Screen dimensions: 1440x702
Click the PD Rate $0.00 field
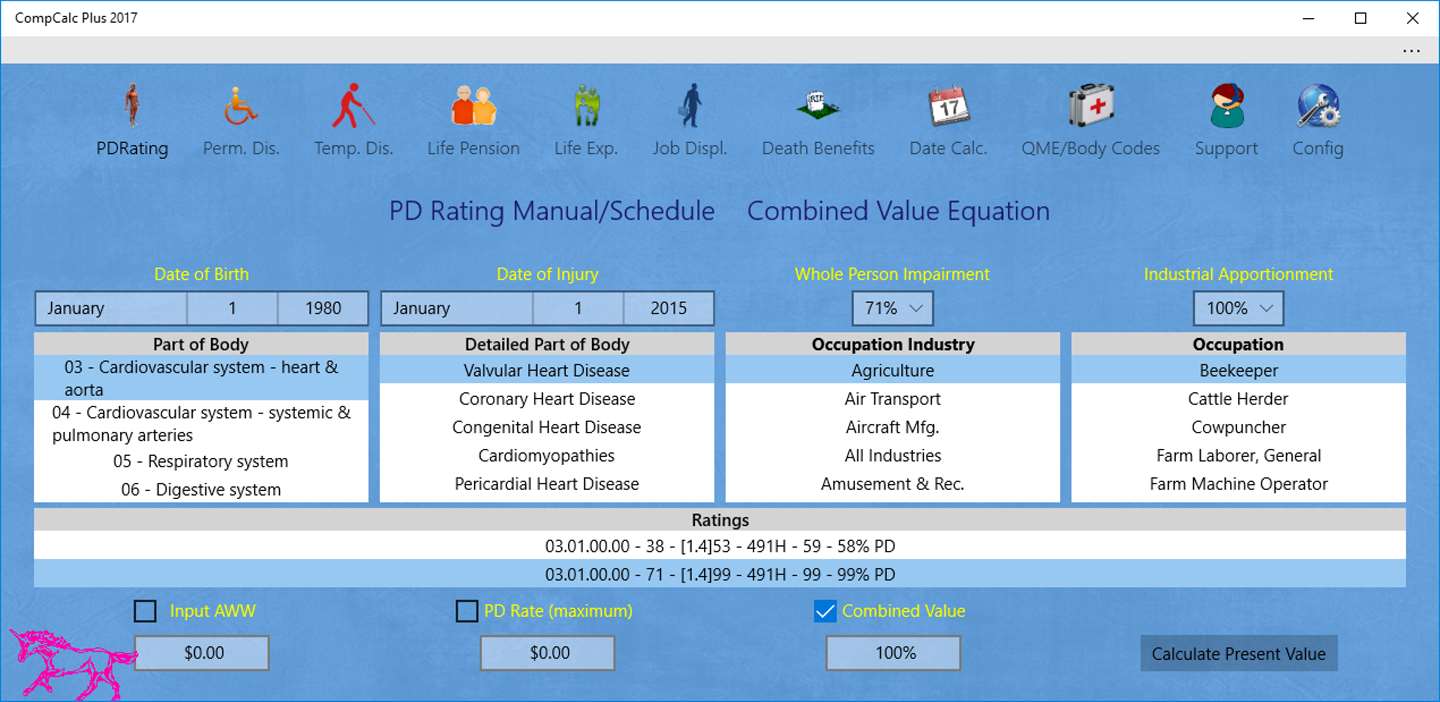(548, 653)
